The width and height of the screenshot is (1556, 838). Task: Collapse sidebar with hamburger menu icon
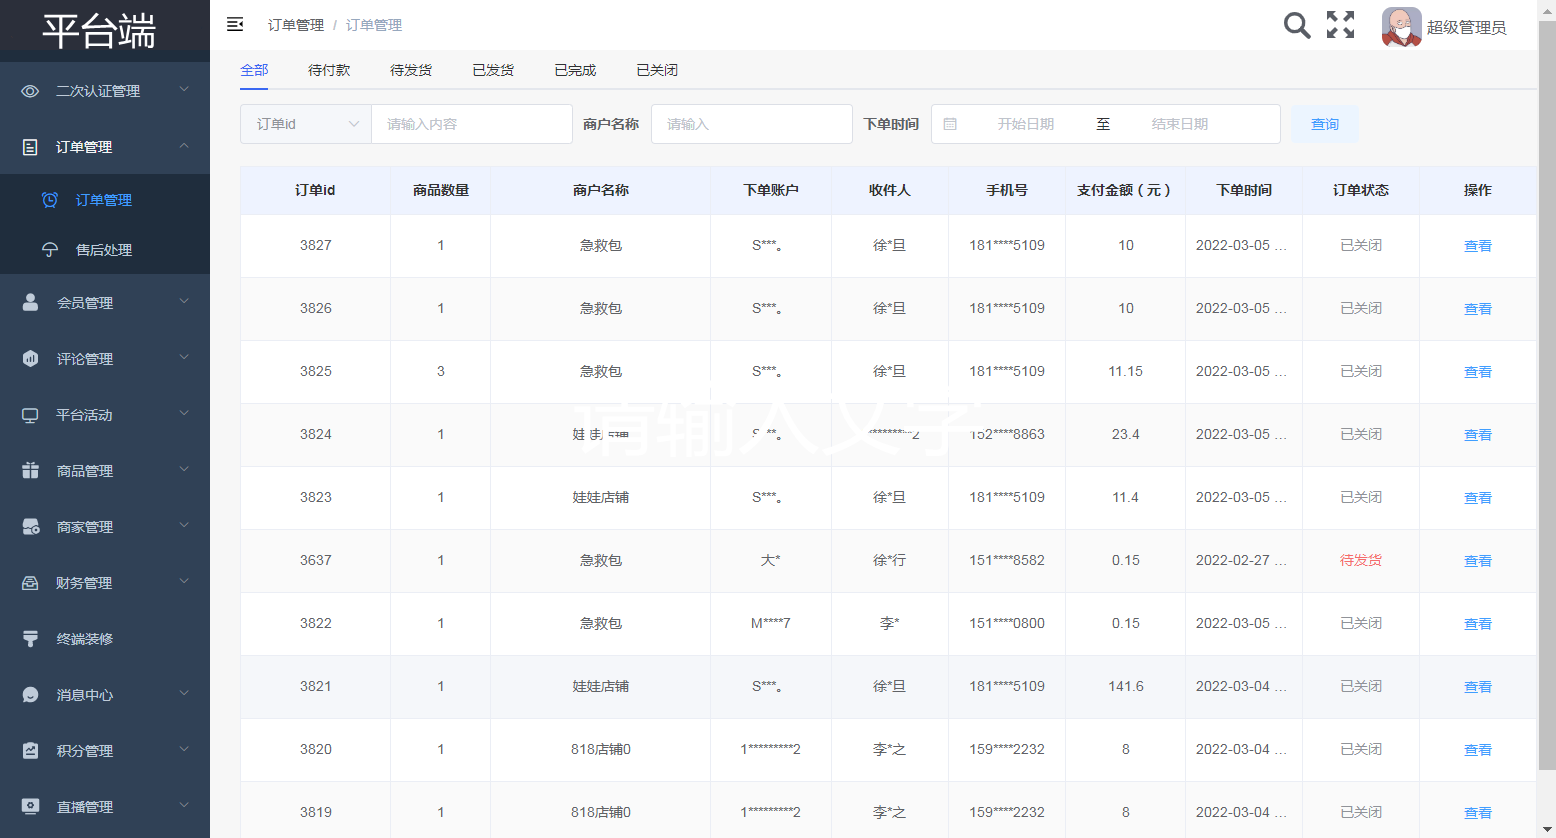235,24
